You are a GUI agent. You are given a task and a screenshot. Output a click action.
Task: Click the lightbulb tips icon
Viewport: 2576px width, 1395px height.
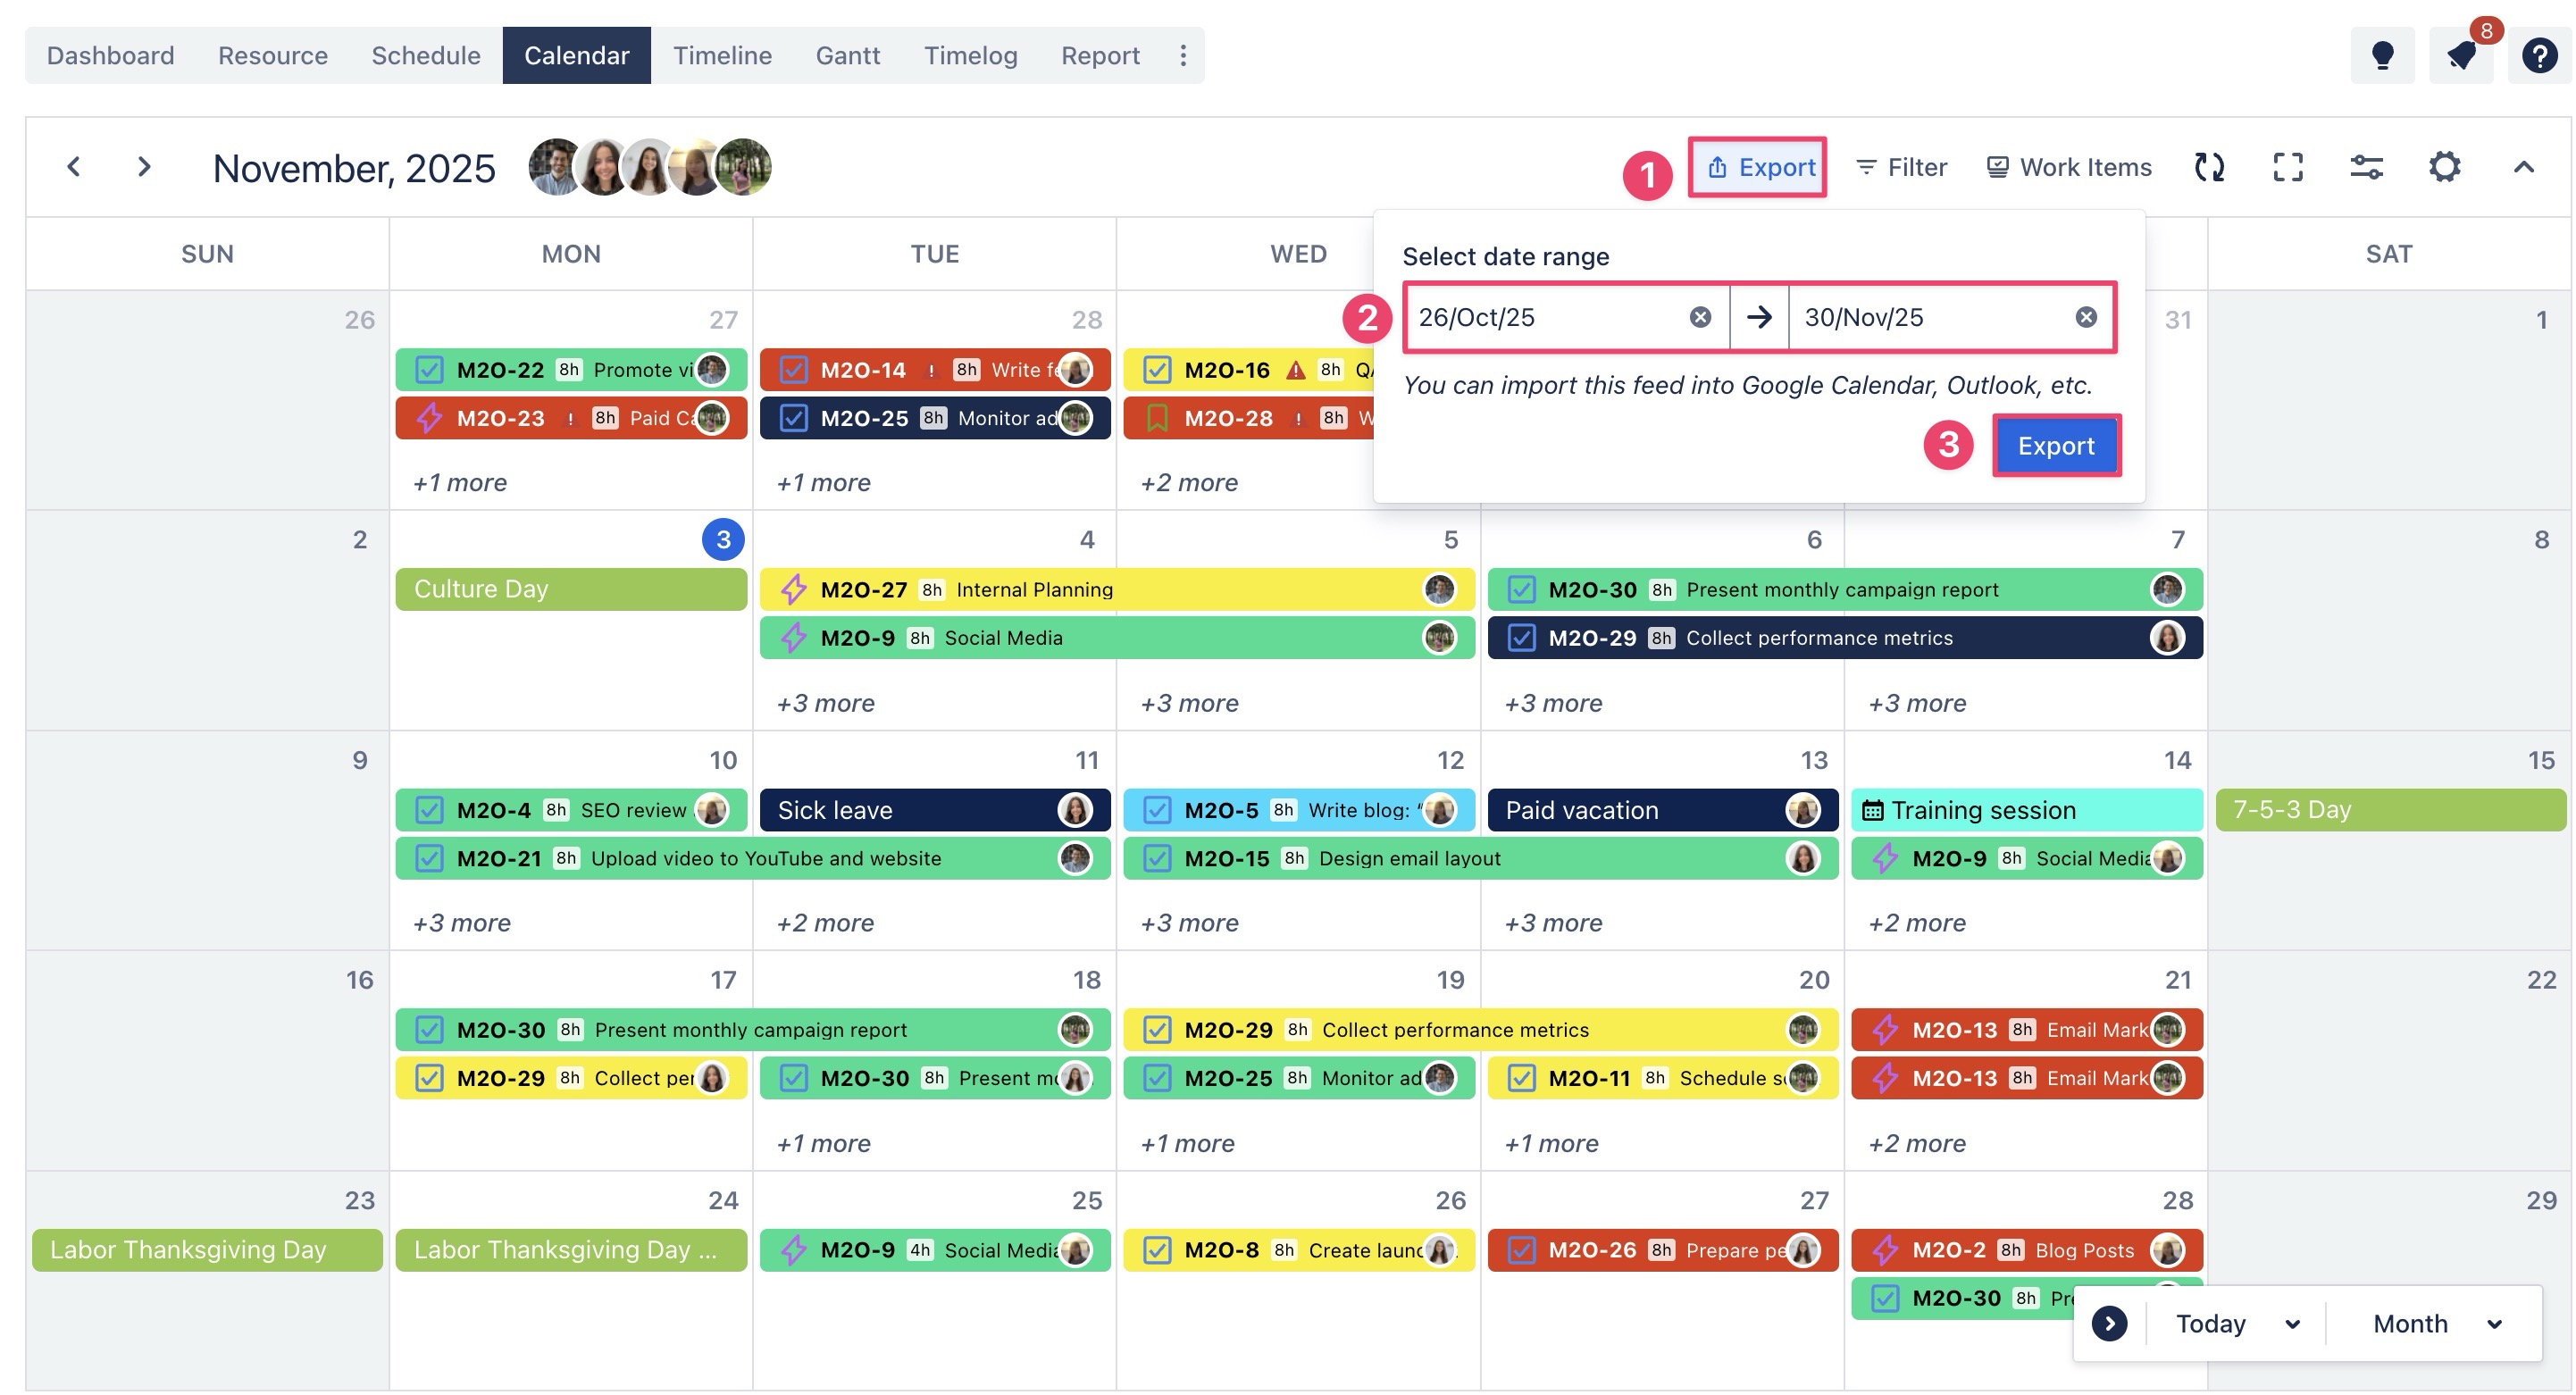click(x=2382, y=56)
